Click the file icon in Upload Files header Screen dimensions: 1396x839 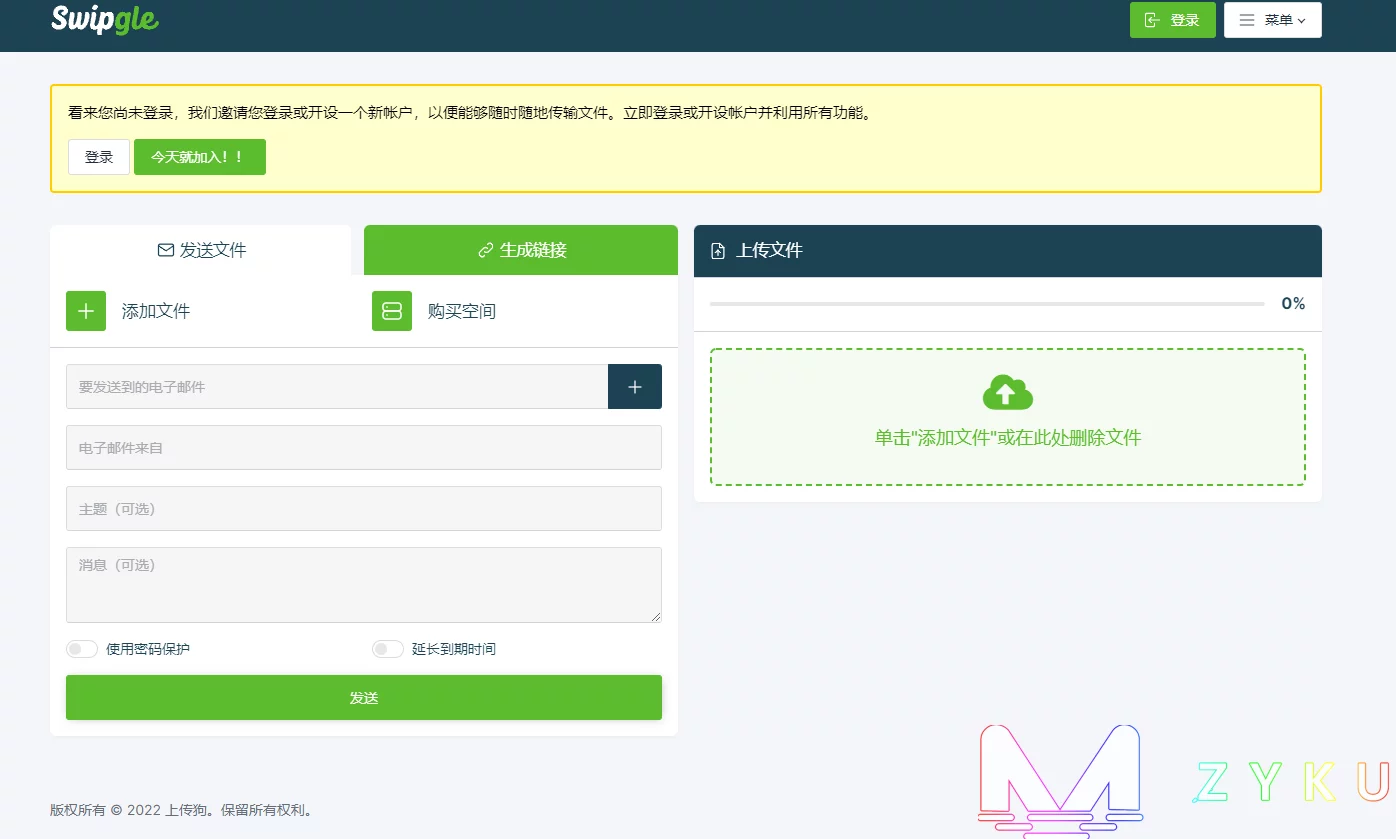718,251
